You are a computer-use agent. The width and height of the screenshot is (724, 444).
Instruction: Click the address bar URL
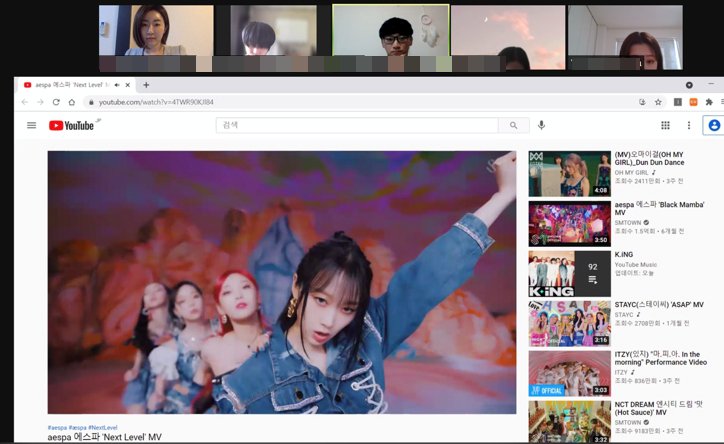[x=156, y=102]
